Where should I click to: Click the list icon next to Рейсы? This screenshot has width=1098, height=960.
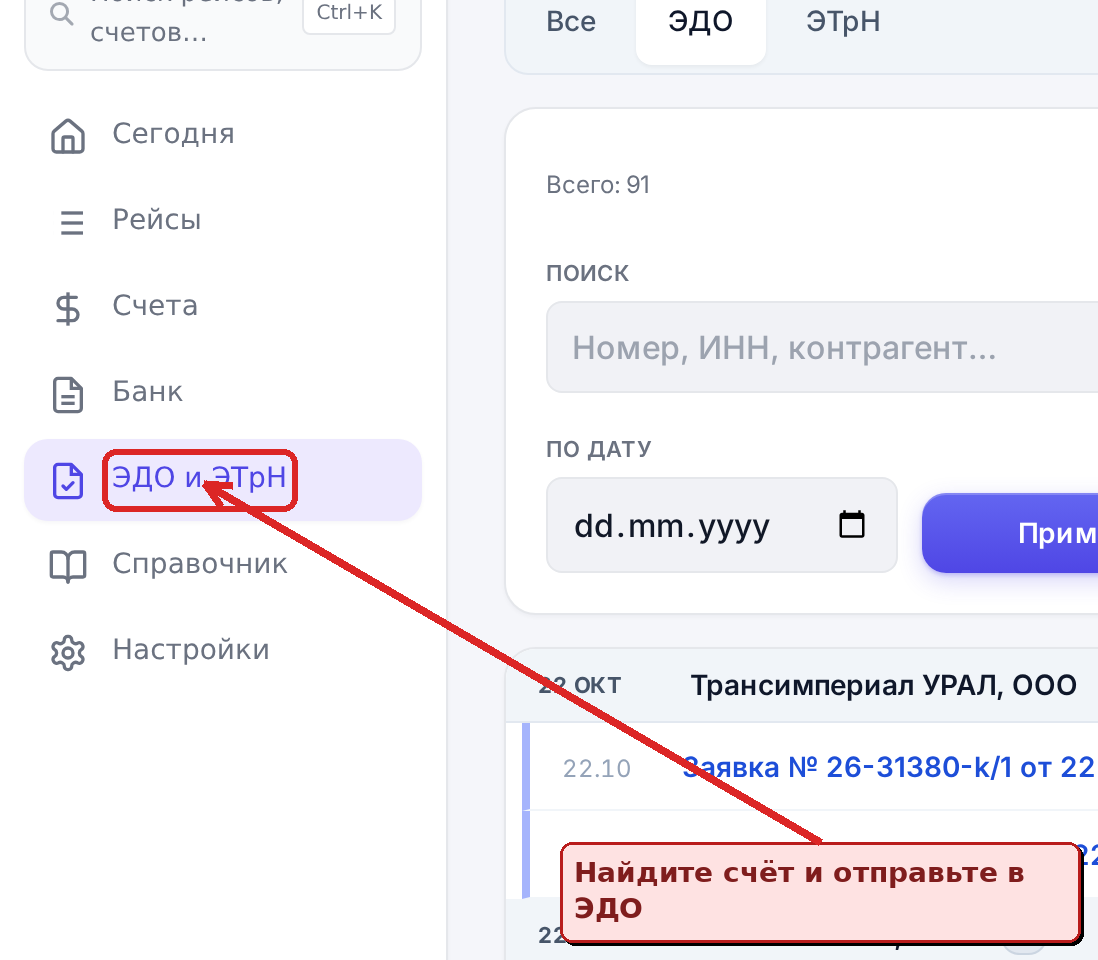pos(71,223)
